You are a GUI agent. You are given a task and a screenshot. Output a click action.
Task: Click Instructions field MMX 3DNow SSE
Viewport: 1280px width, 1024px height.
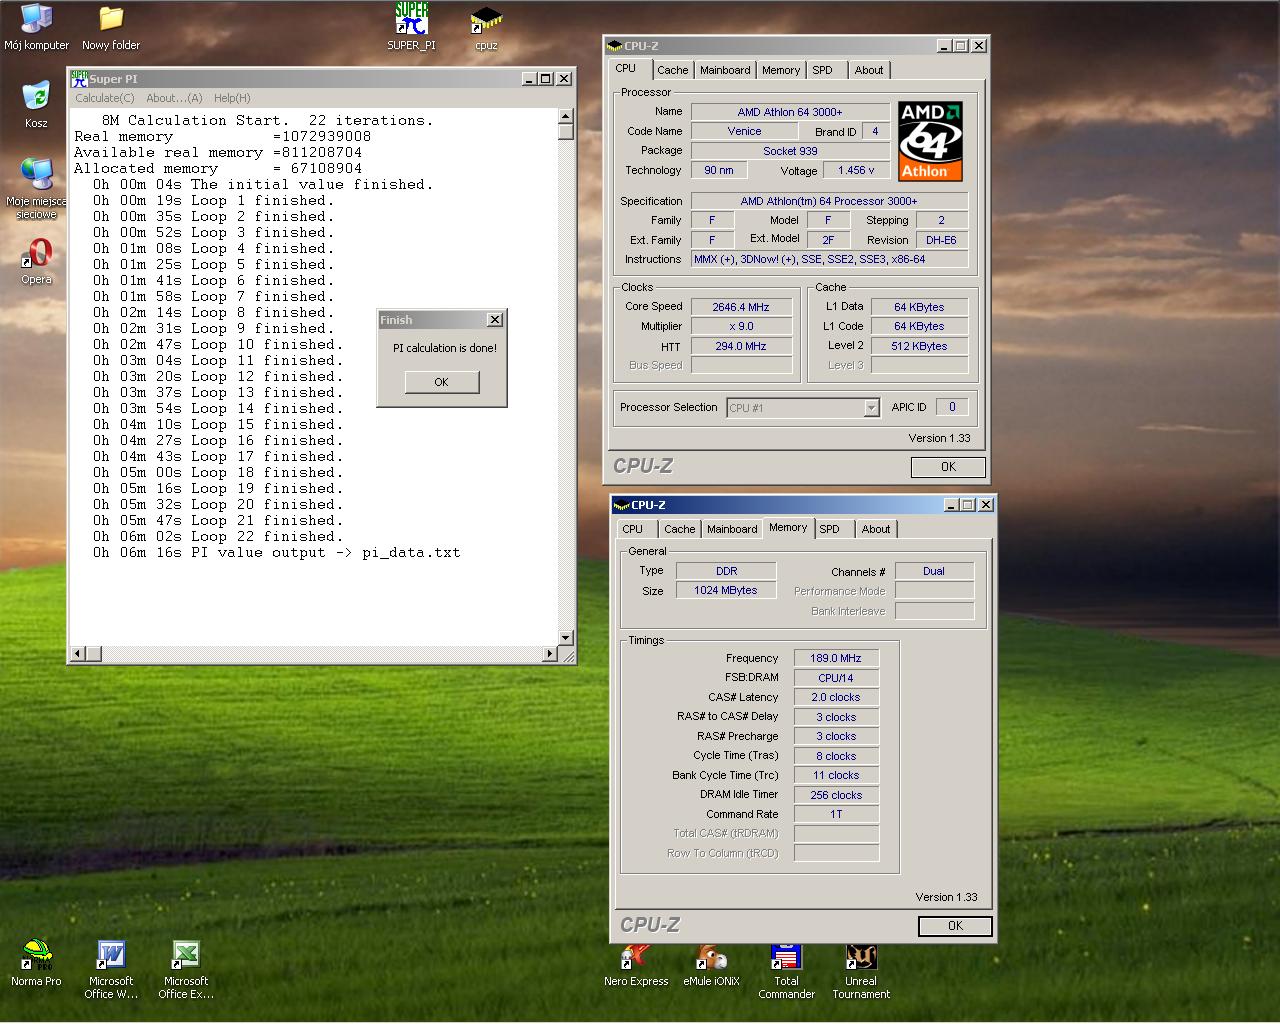point(829,259)
